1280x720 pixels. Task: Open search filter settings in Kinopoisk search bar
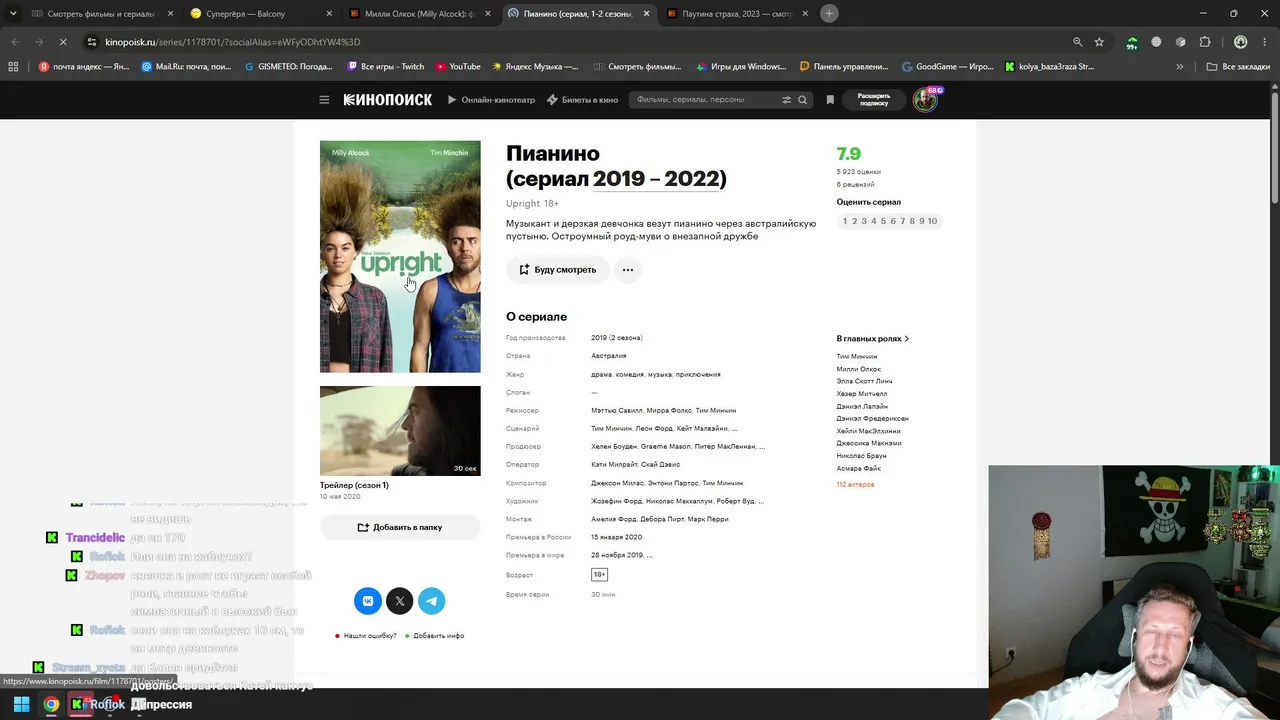coord(786,100)
